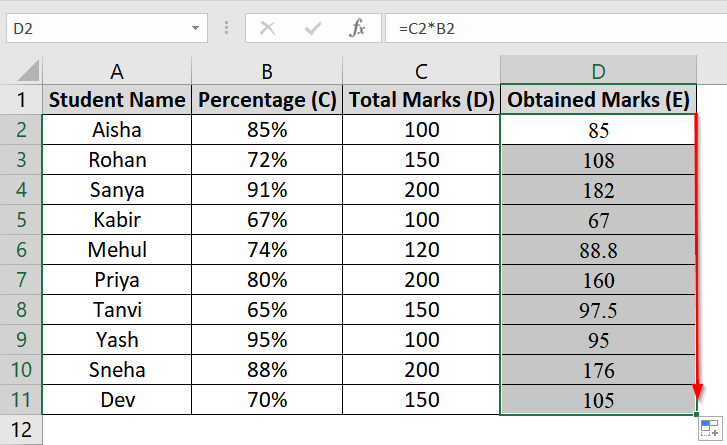Select obtained marks cell 108

click(x=598, y=159)
